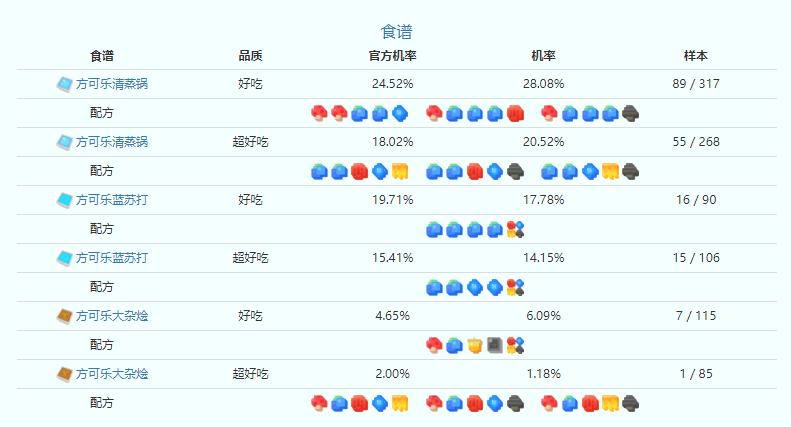Open the 食谱 heading link
The image size is (791, 427).
(x=396, y=33)
